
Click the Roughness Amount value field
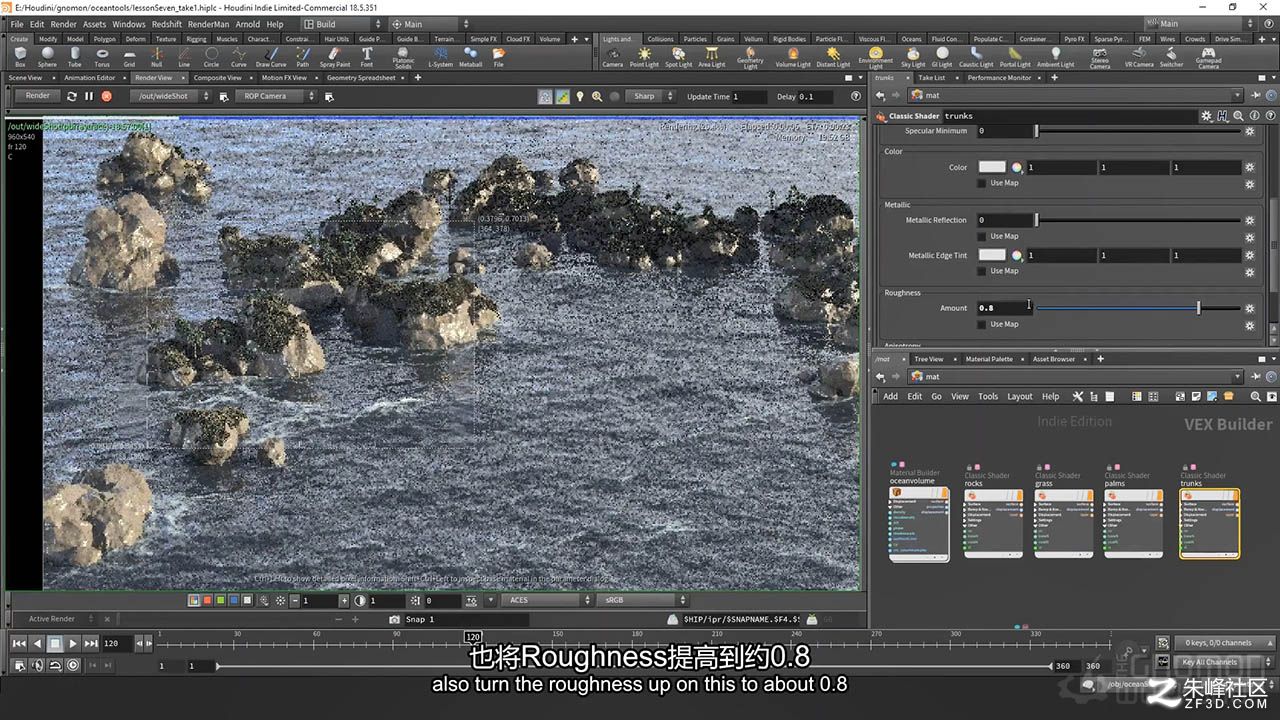(1003, 308)
